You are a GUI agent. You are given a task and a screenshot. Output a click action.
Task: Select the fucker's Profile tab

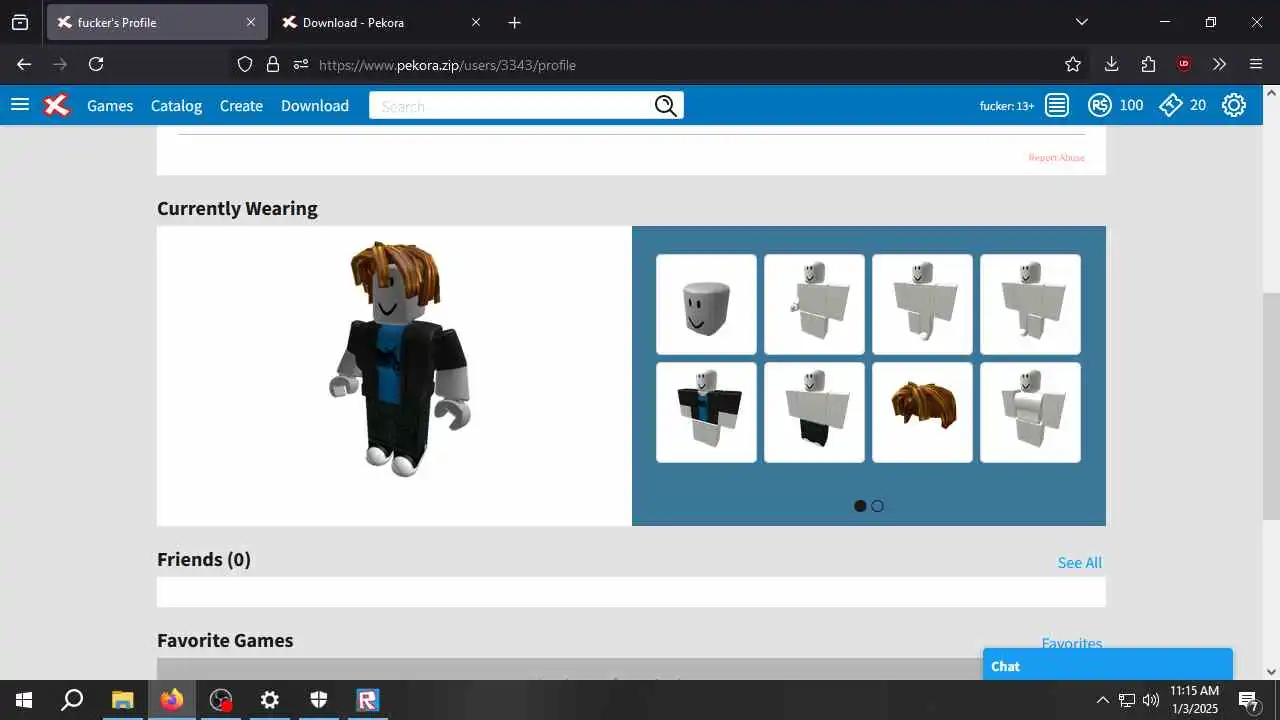(157, 22)
